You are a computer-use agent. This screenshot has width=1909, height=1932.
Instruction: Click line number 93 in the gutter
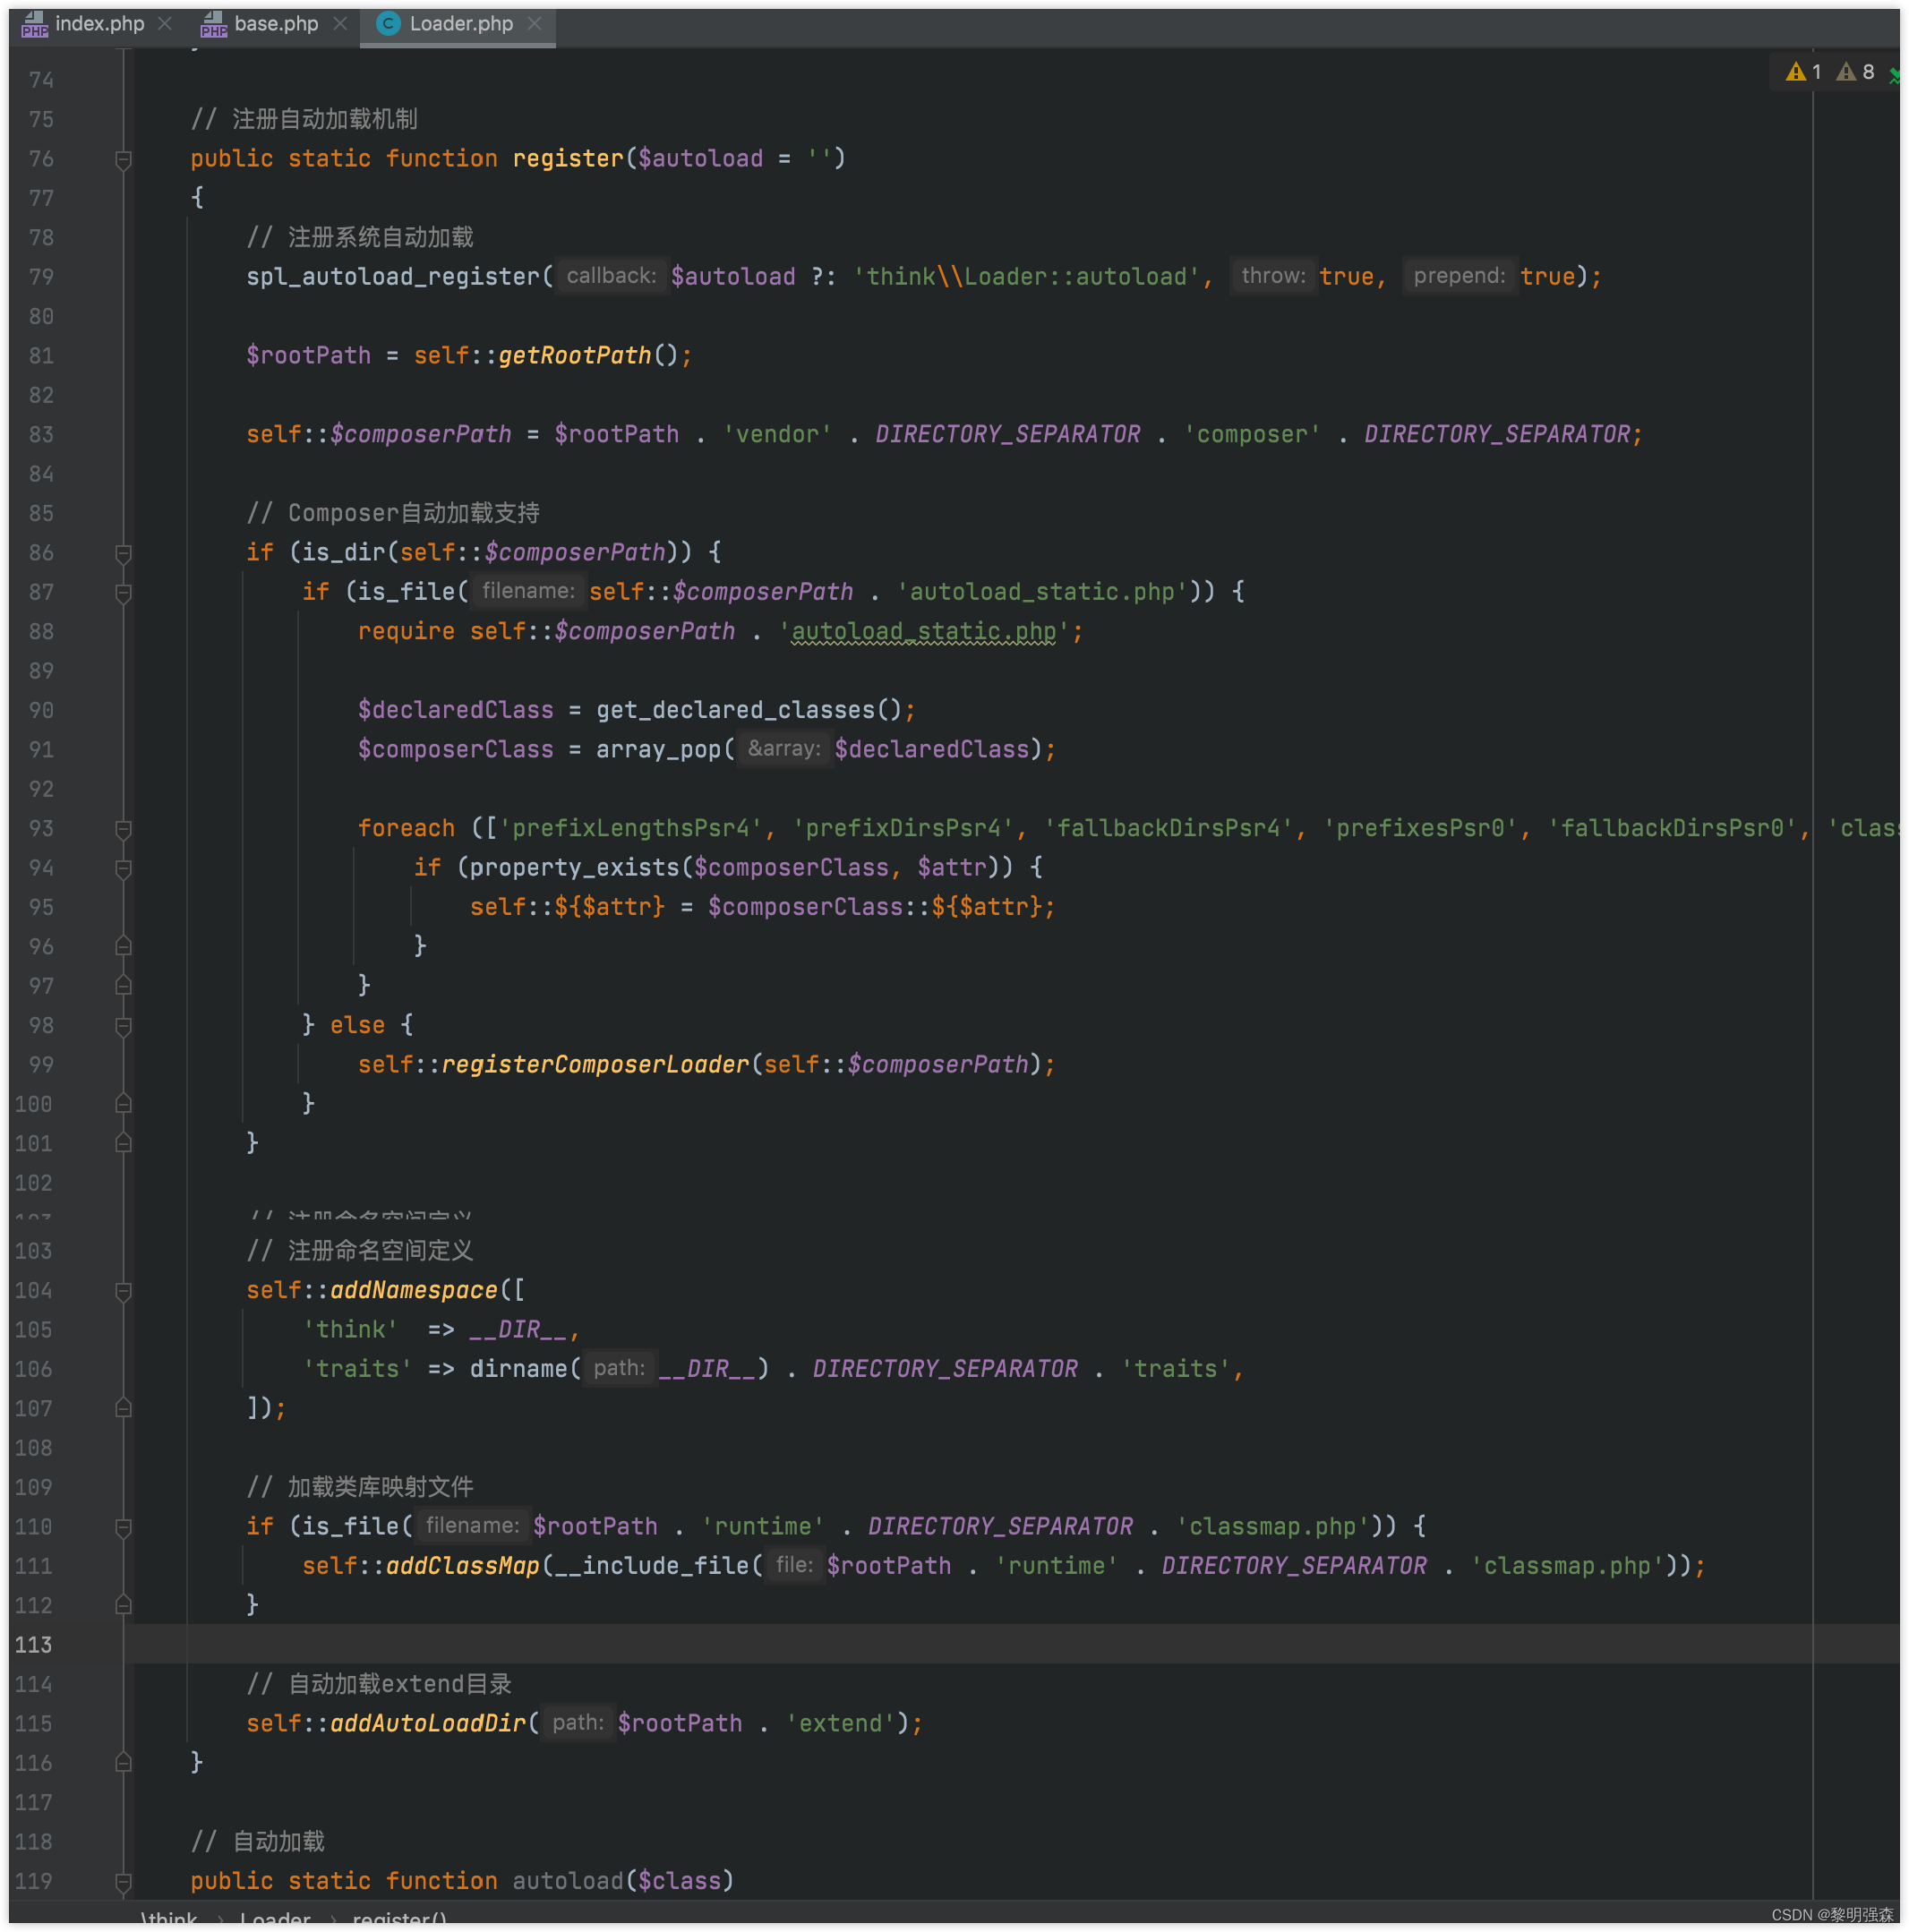(x=41, y=829)
